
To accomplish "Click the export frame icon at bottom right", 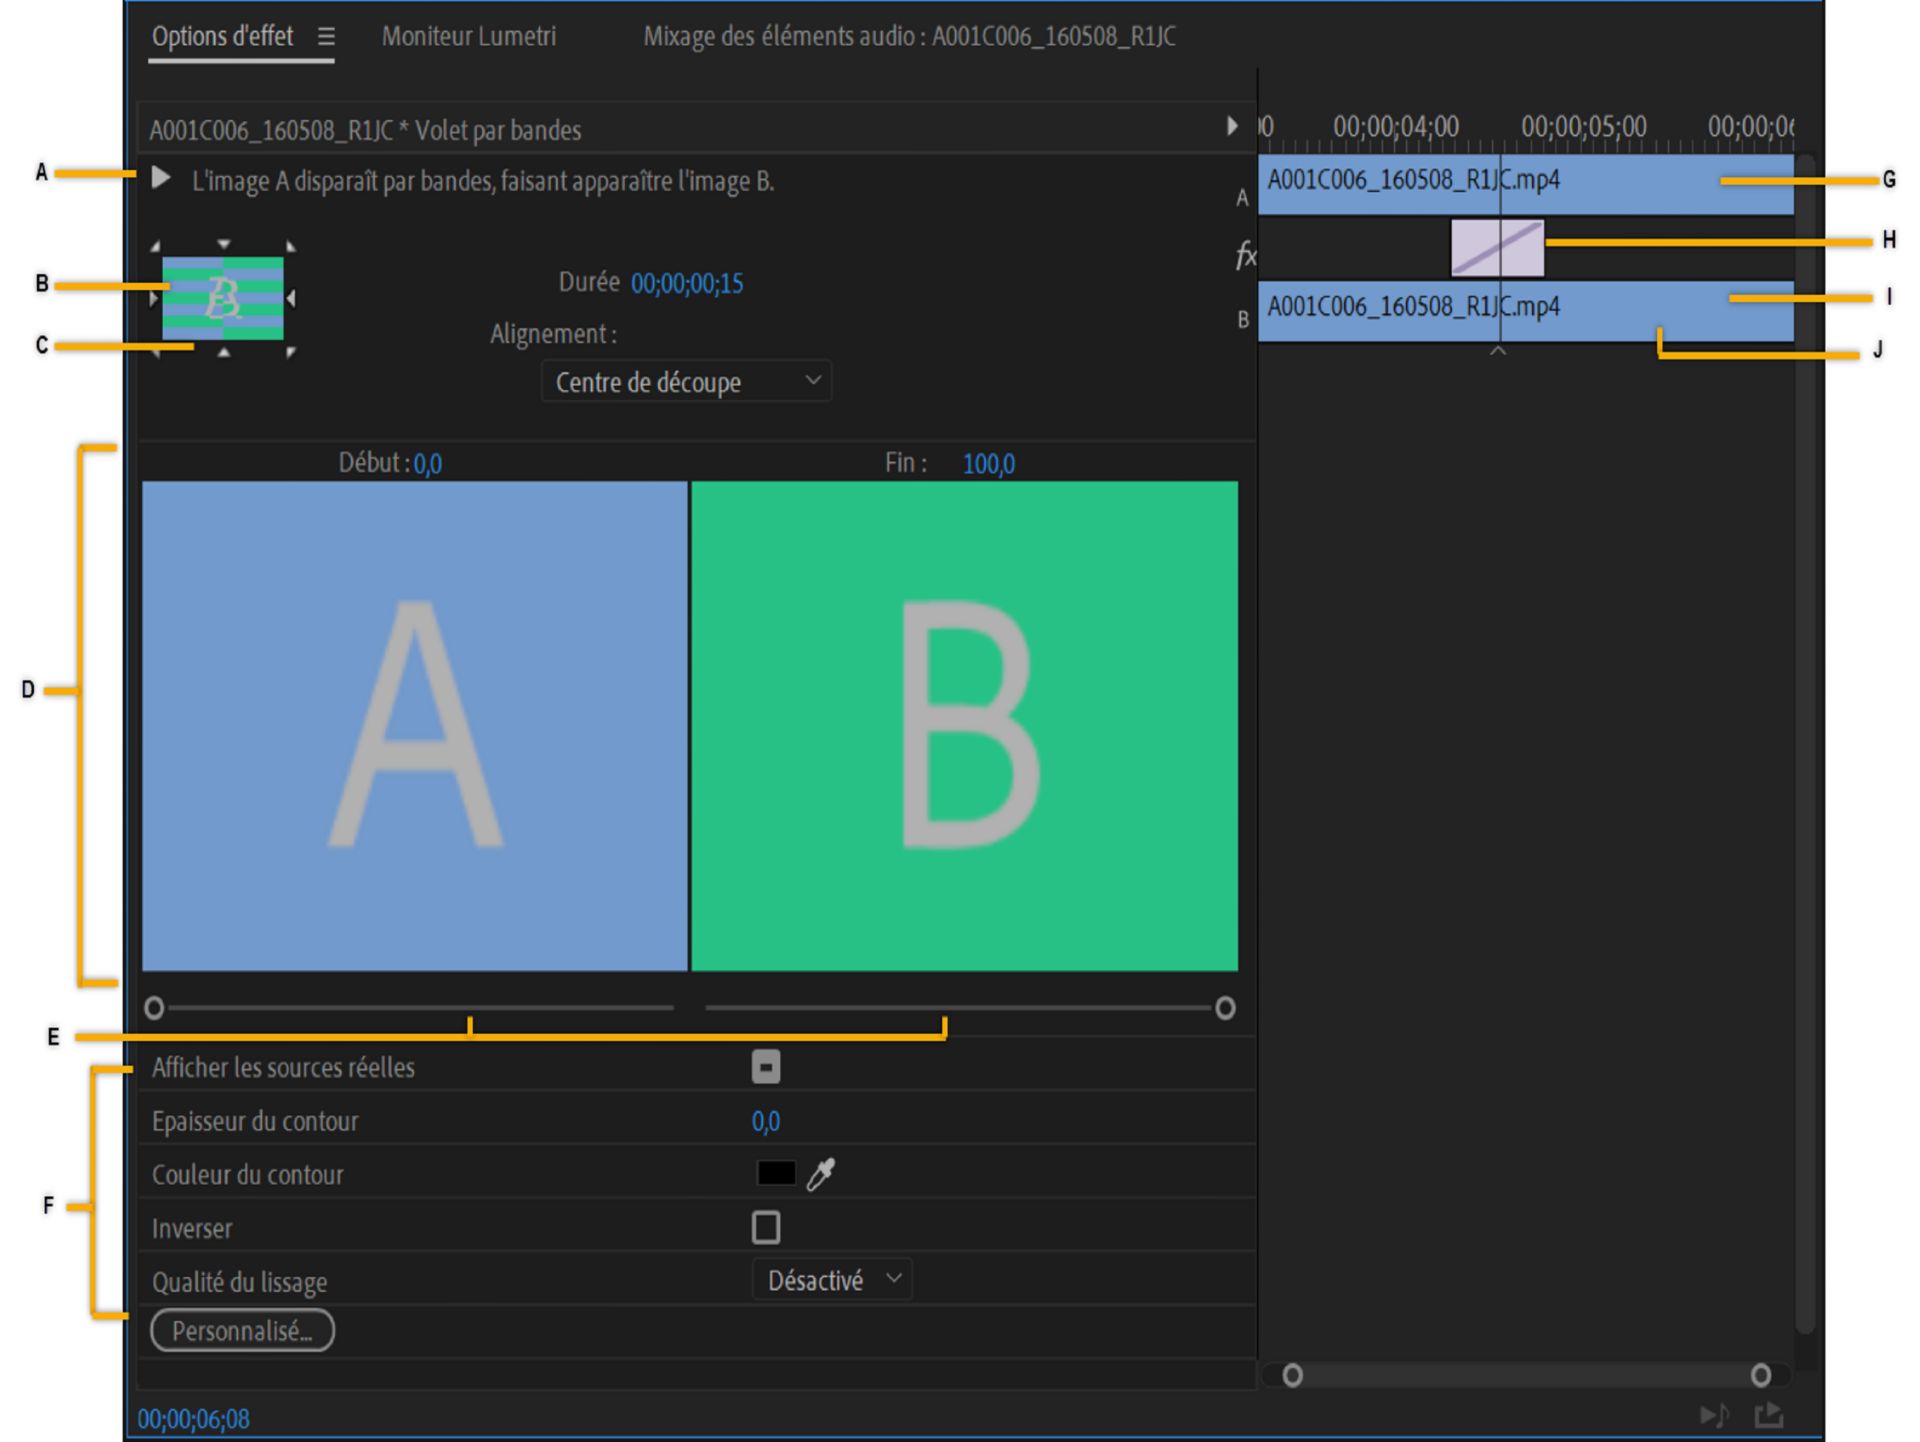I will tap(1768, 1415).
